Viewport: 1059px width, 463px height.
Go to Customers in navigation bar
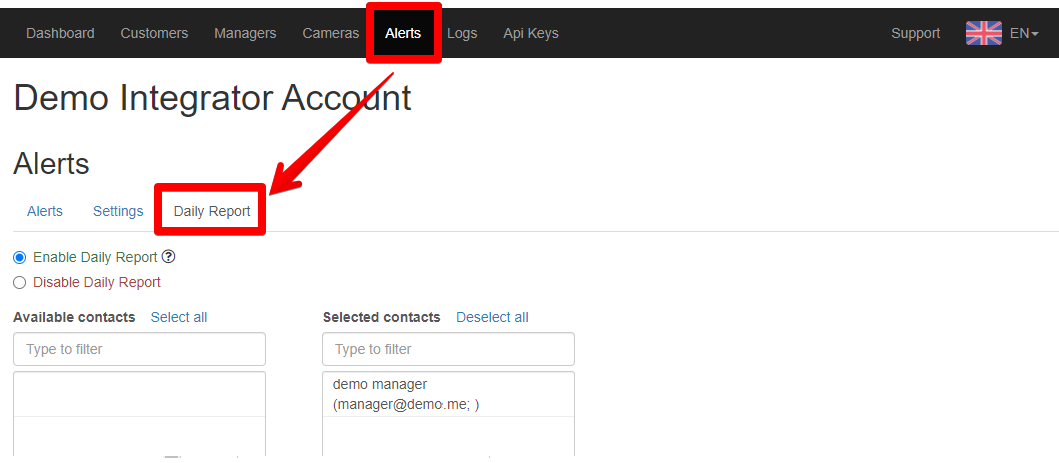tap(154, 33)
